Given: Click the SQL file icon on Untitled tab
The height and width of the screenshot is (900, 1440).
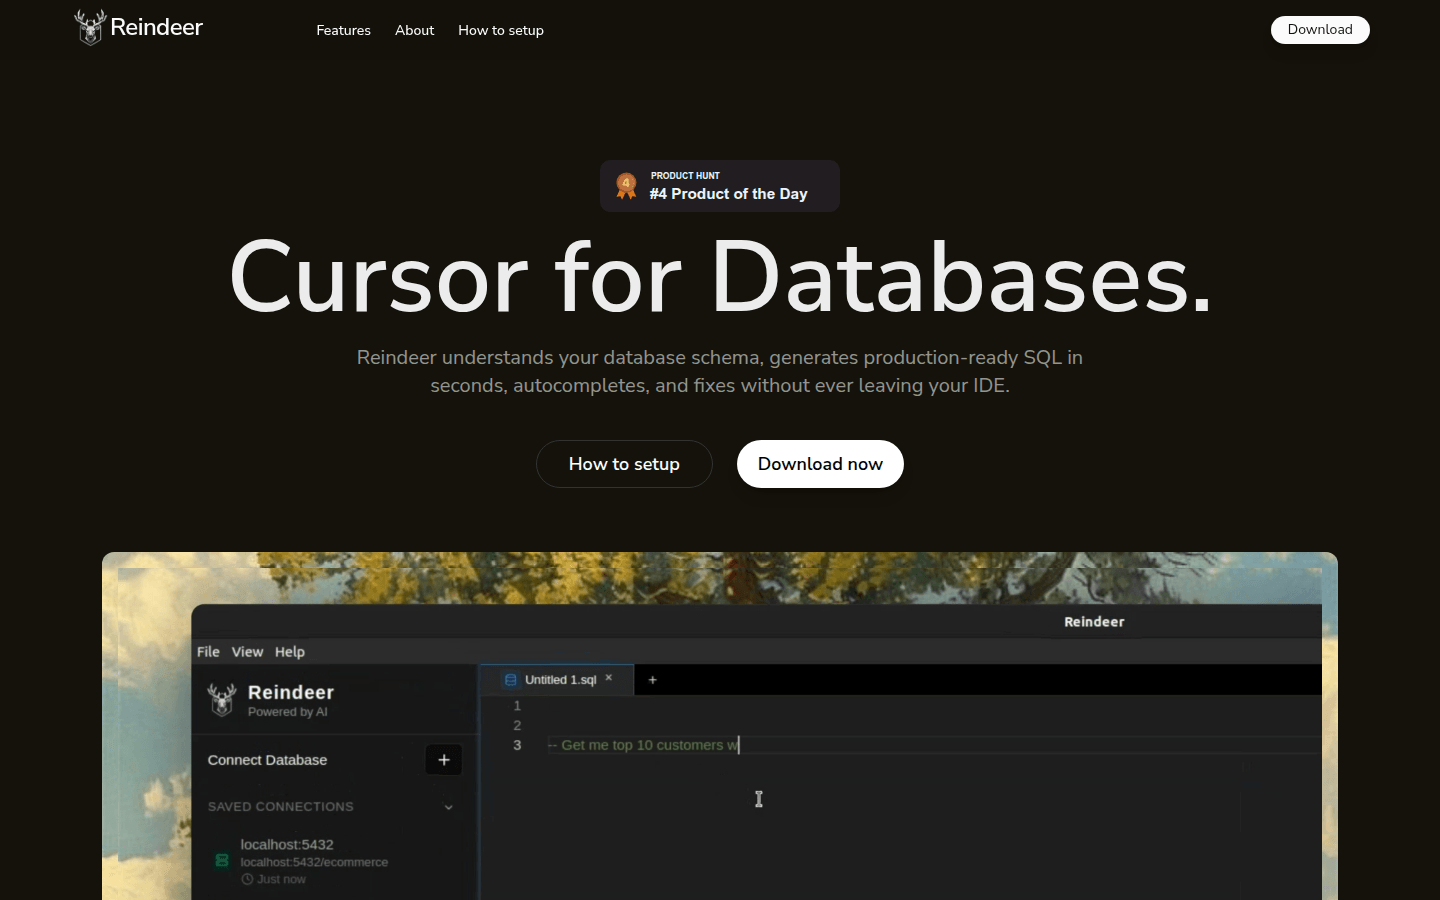Looking at the screenshot, I should (x=511, y=680).
